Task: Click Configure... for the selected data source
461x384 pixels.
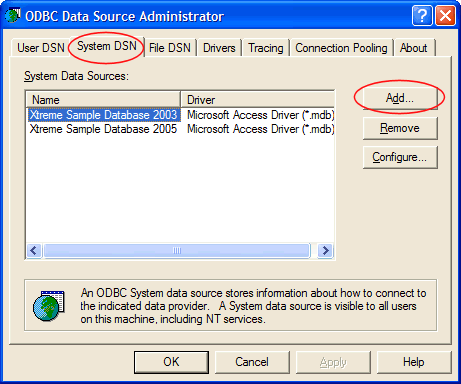Action: coord(400,157)
